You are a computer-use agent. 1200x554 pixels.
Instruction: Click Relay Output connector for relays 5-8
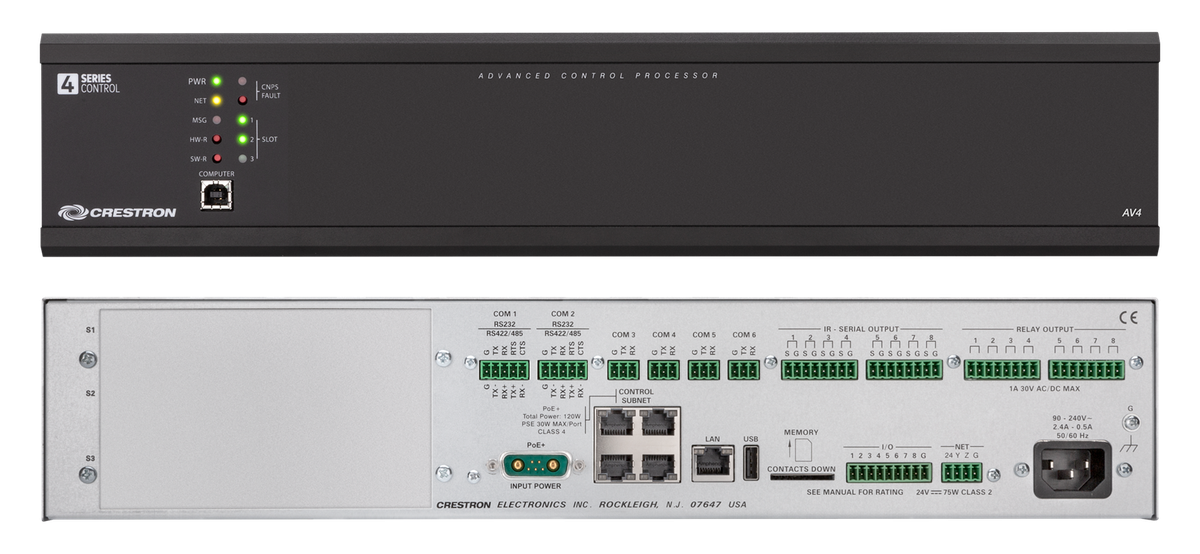pyautogui.click(x=1086, y=370)
